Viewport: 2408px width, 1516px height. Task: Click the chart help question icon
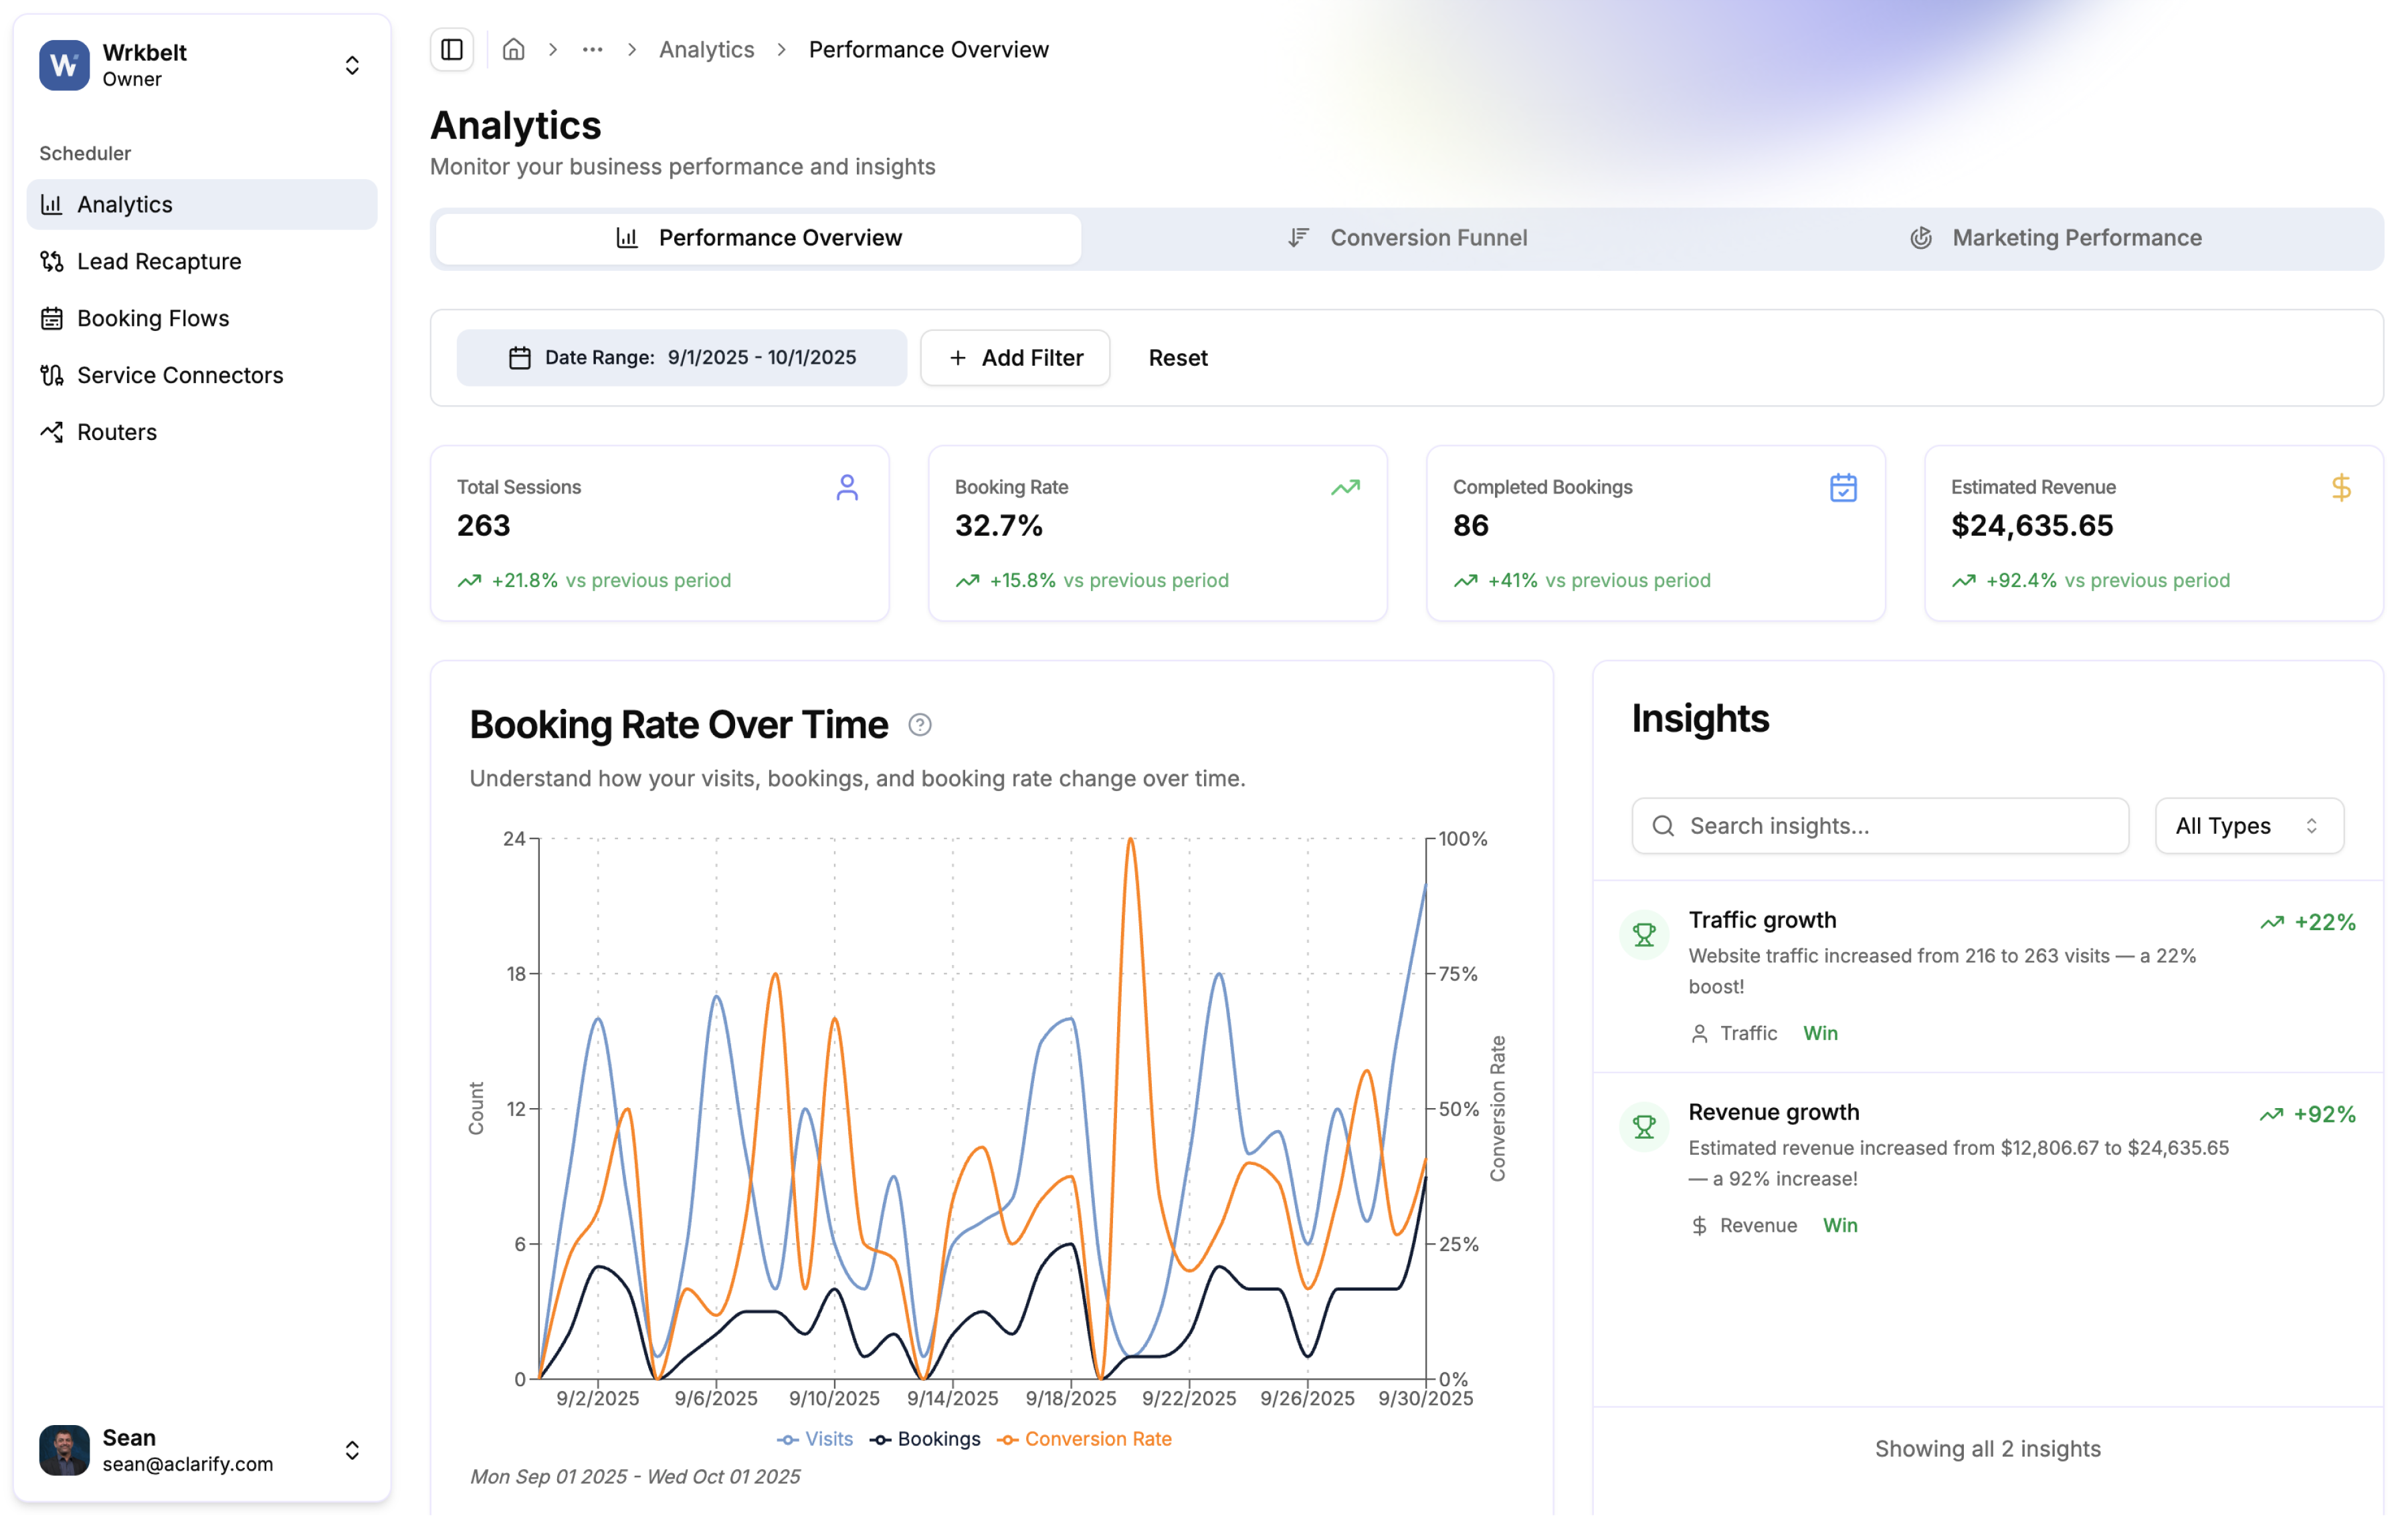(919, 725)
